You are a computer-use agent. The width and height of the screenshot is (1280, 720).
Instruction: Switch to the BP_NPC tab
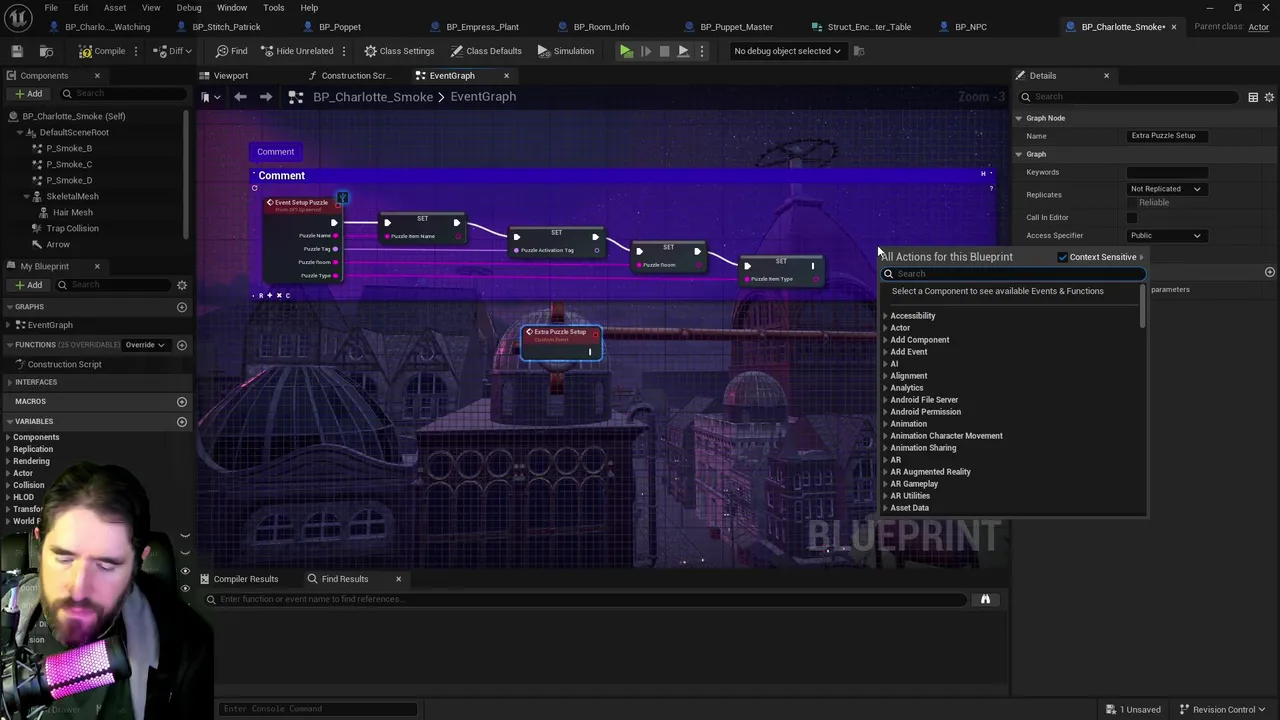(970, 27)
